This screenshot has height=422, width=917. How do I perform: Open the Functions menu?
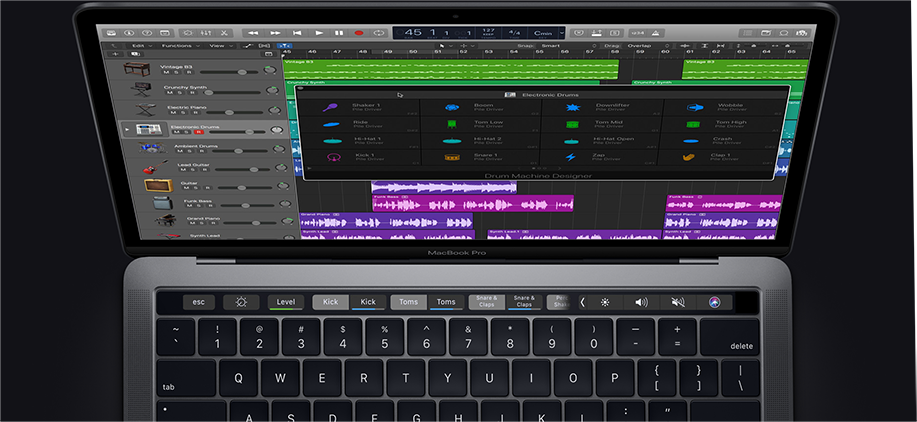180,46
